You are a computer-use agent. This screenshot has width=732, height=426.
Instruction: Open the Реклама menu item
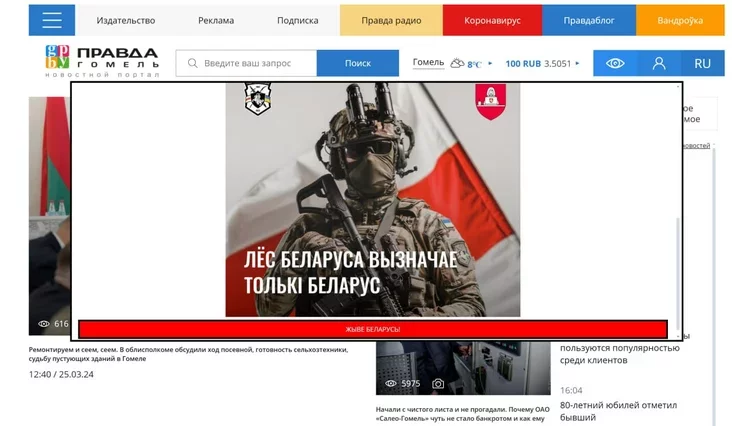pyautogui.click(x=216, y=20)
